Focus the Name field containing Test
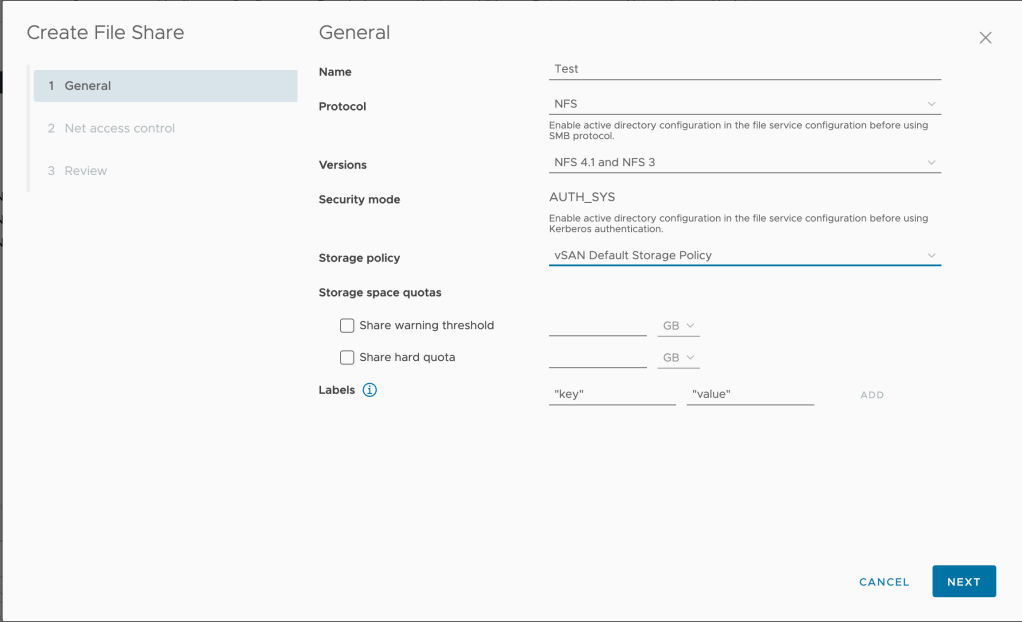 point(744,69)
